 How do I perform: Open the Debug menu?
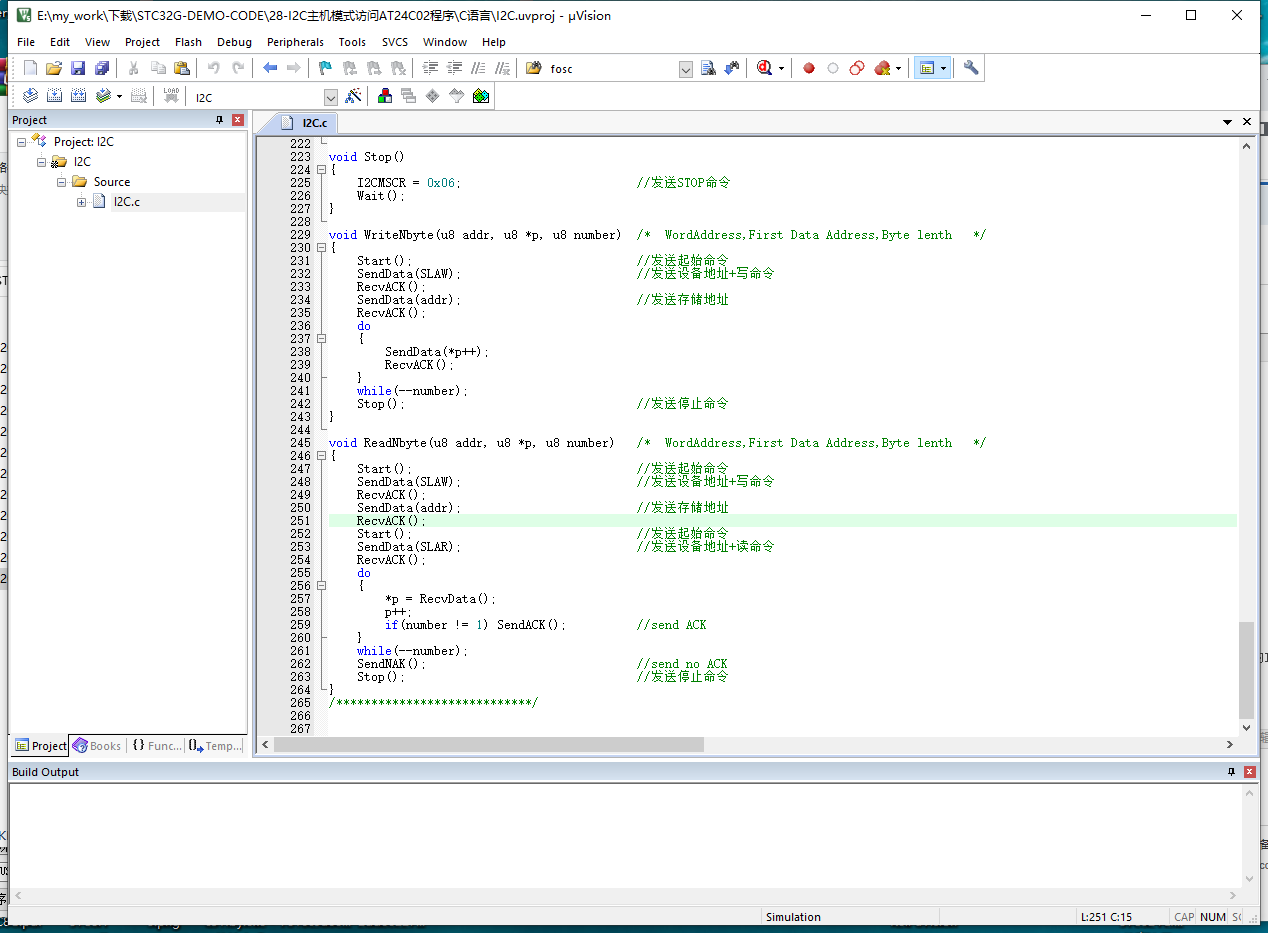tap(234, 42)
